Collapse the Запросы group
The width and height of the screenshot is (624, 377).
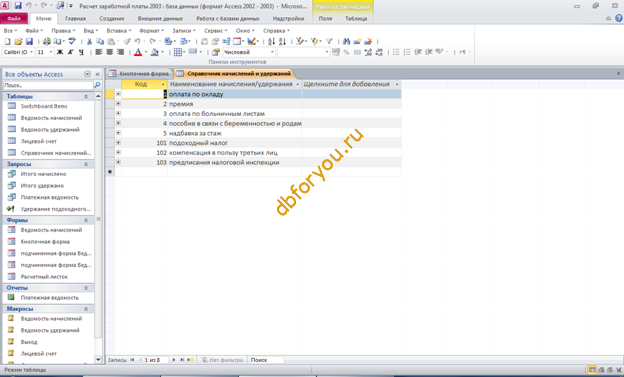point(86,164)
